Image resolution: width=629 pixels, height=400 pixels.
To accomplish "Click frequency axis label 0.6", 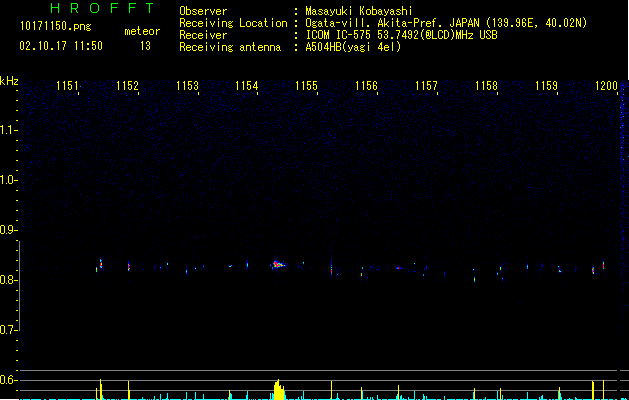I will 8,380.
